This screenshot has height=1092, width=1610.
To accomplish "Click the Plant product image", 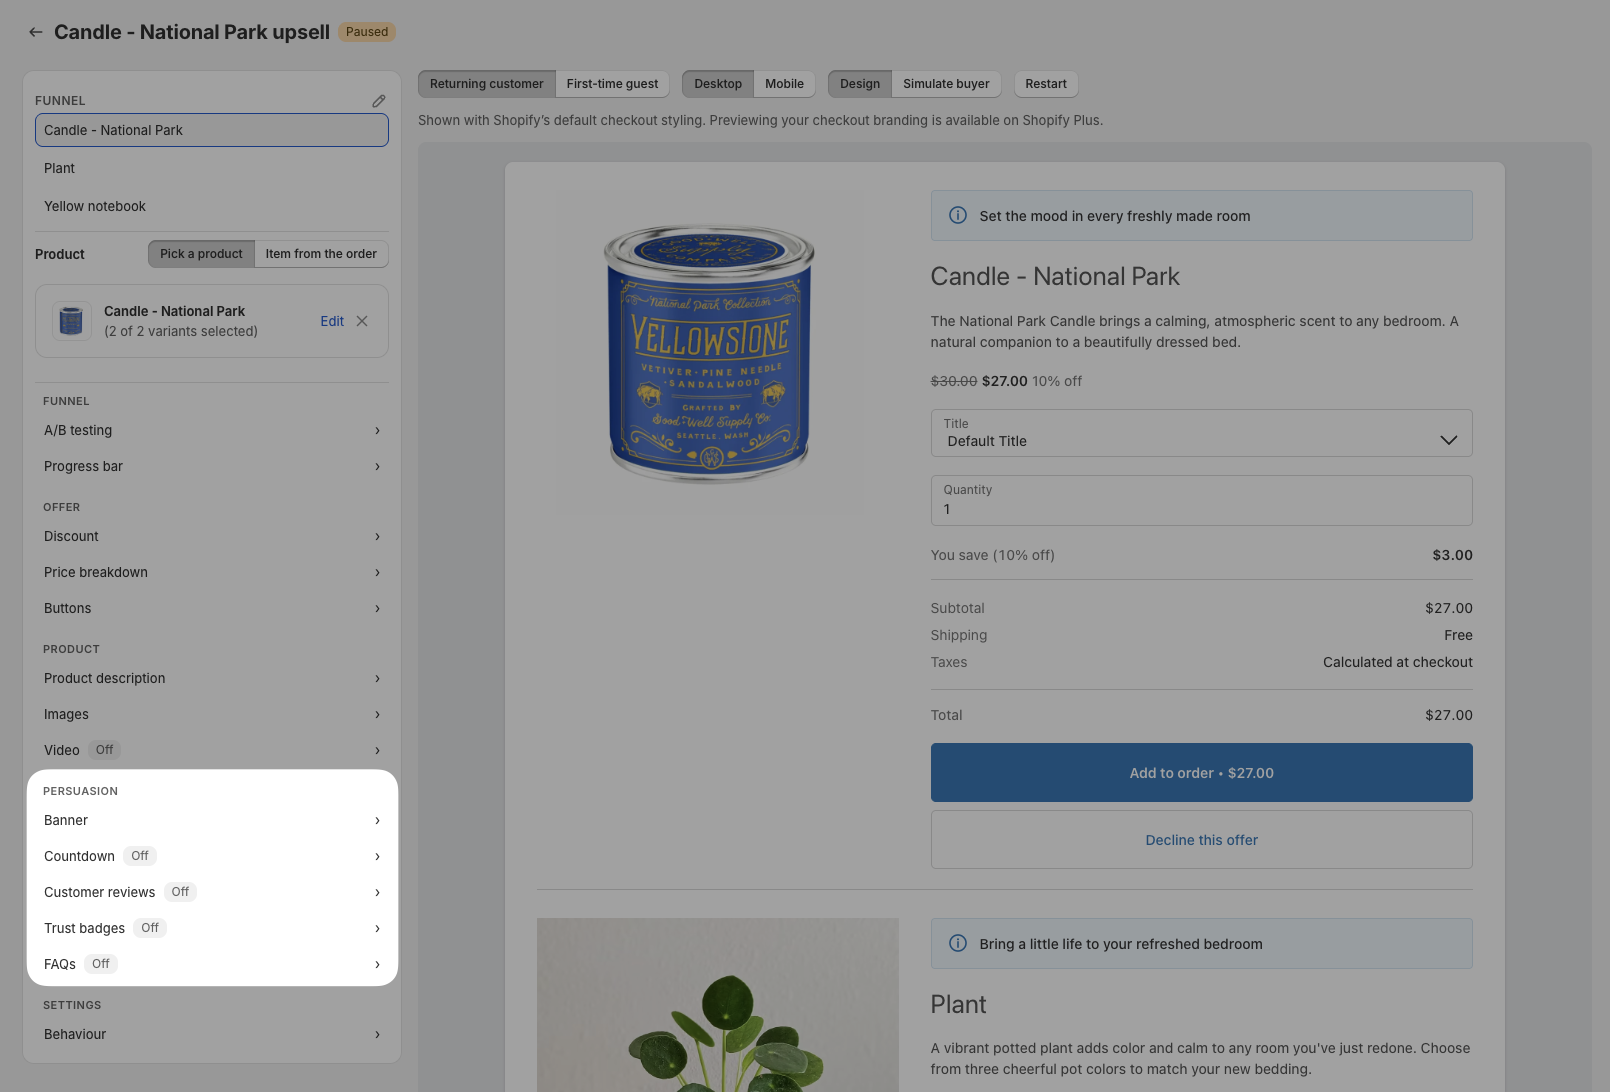I will click(x=718, y=1005).
